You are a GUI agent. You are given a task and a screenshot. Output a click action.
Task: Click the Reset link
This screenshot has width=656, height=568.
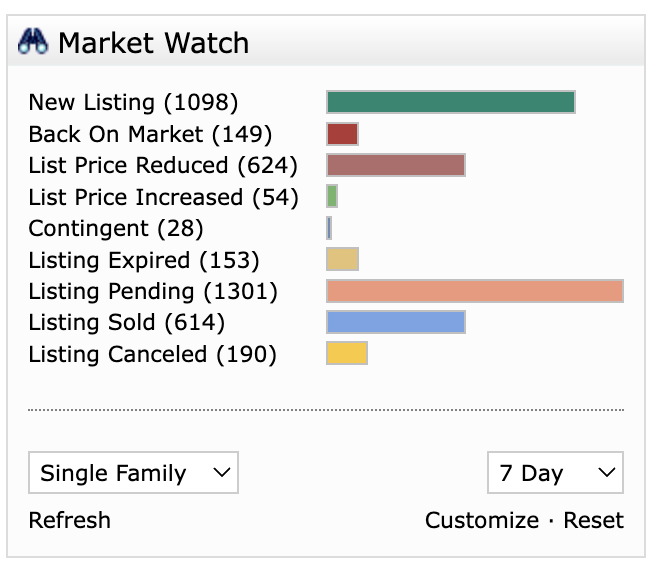coord(593,520)
